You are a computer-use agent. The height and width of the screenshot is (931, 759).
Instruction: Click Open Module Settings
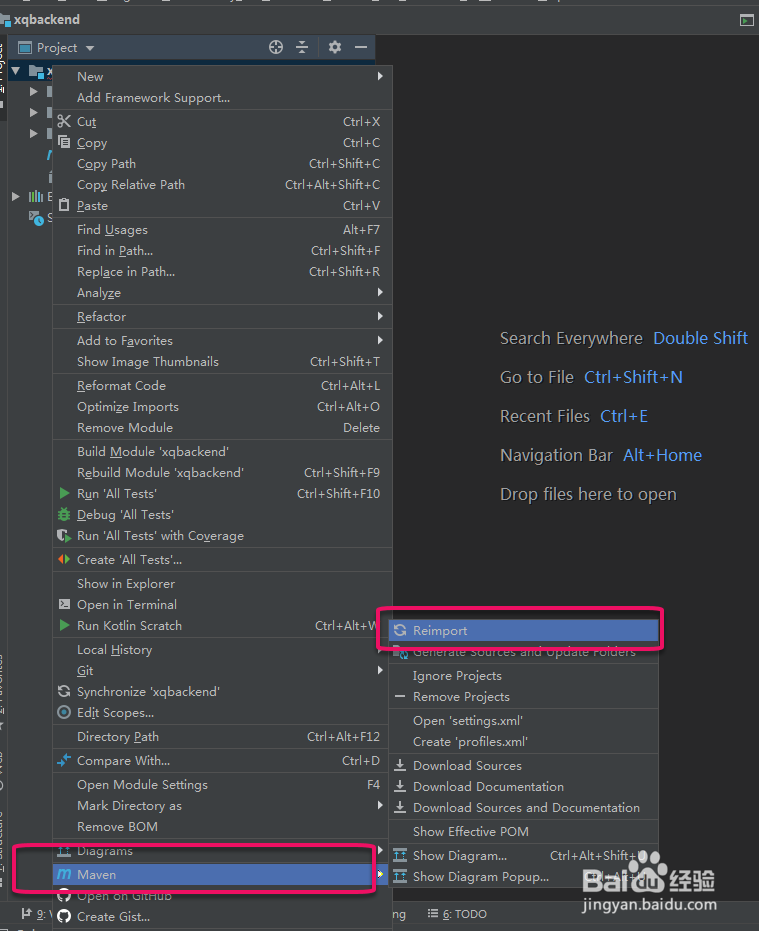(142, 784)
